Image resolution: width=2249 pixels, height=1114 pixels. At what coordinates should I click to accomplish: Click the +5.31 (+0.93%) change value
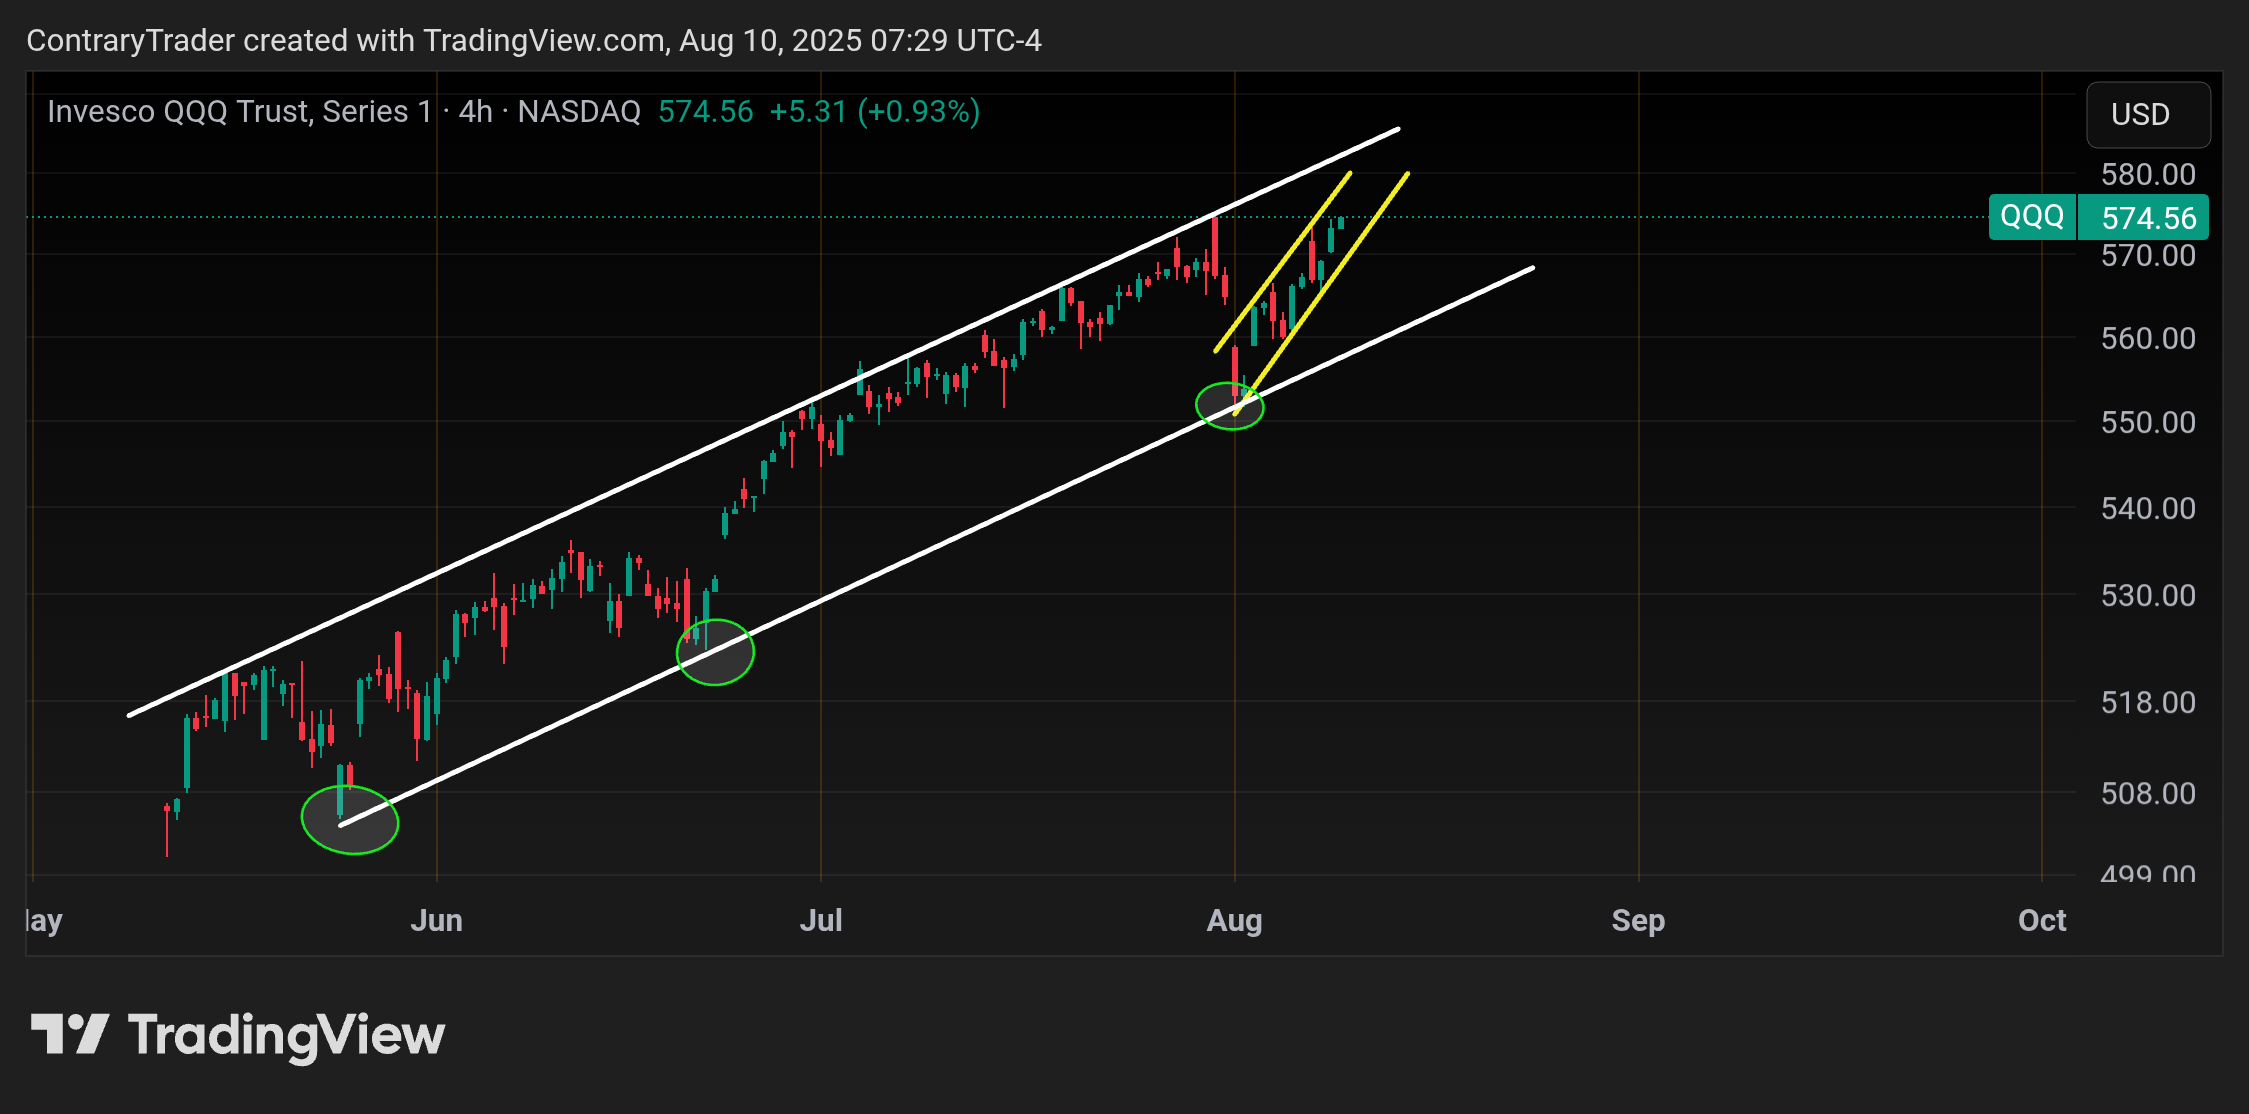pos(874,111)
